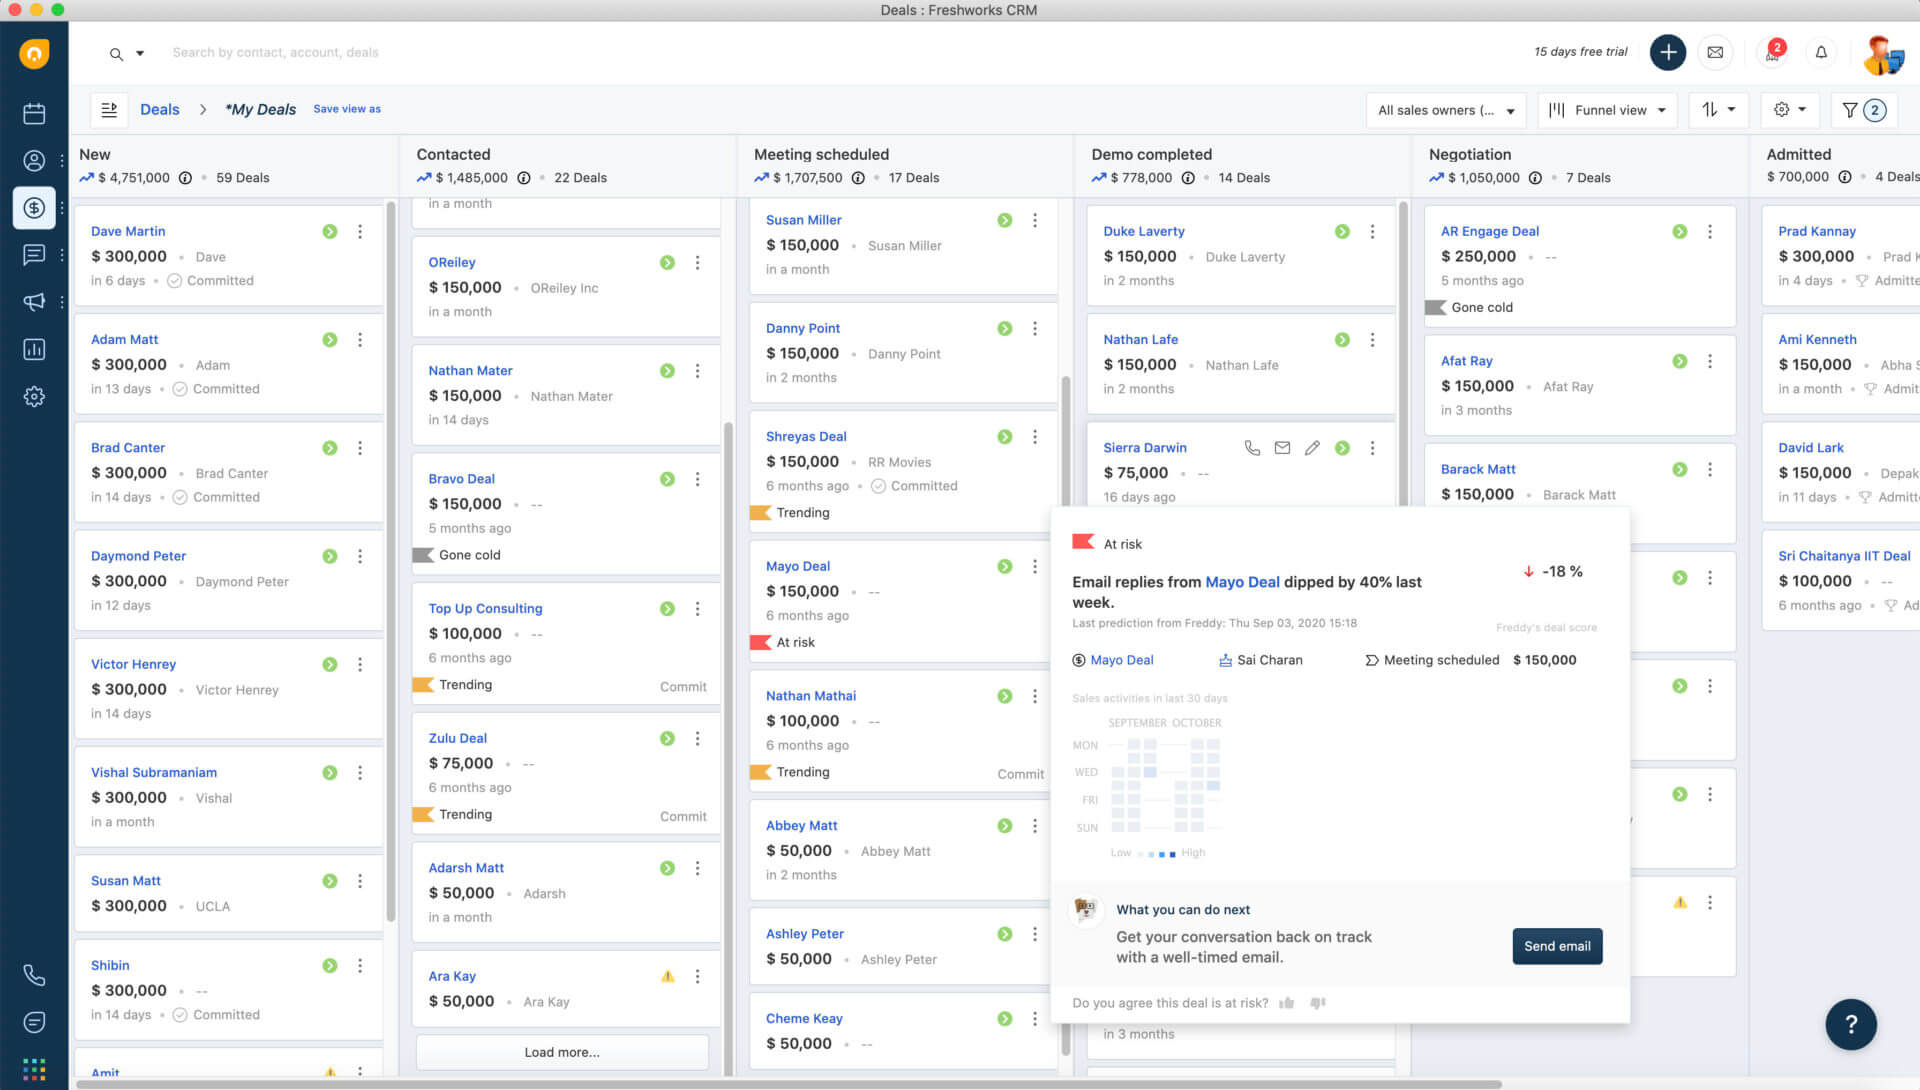
Task: Click the Send email button for Mayo Deal
Action: tap(1557, 946)
